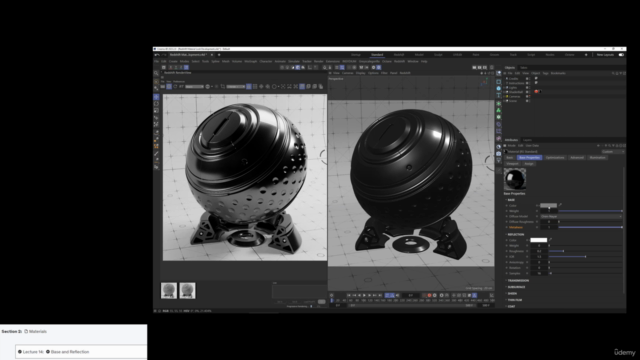The height and width of the screenshot is (360, 640).
Task: Expand the COAT section
Action: point(511,307)
